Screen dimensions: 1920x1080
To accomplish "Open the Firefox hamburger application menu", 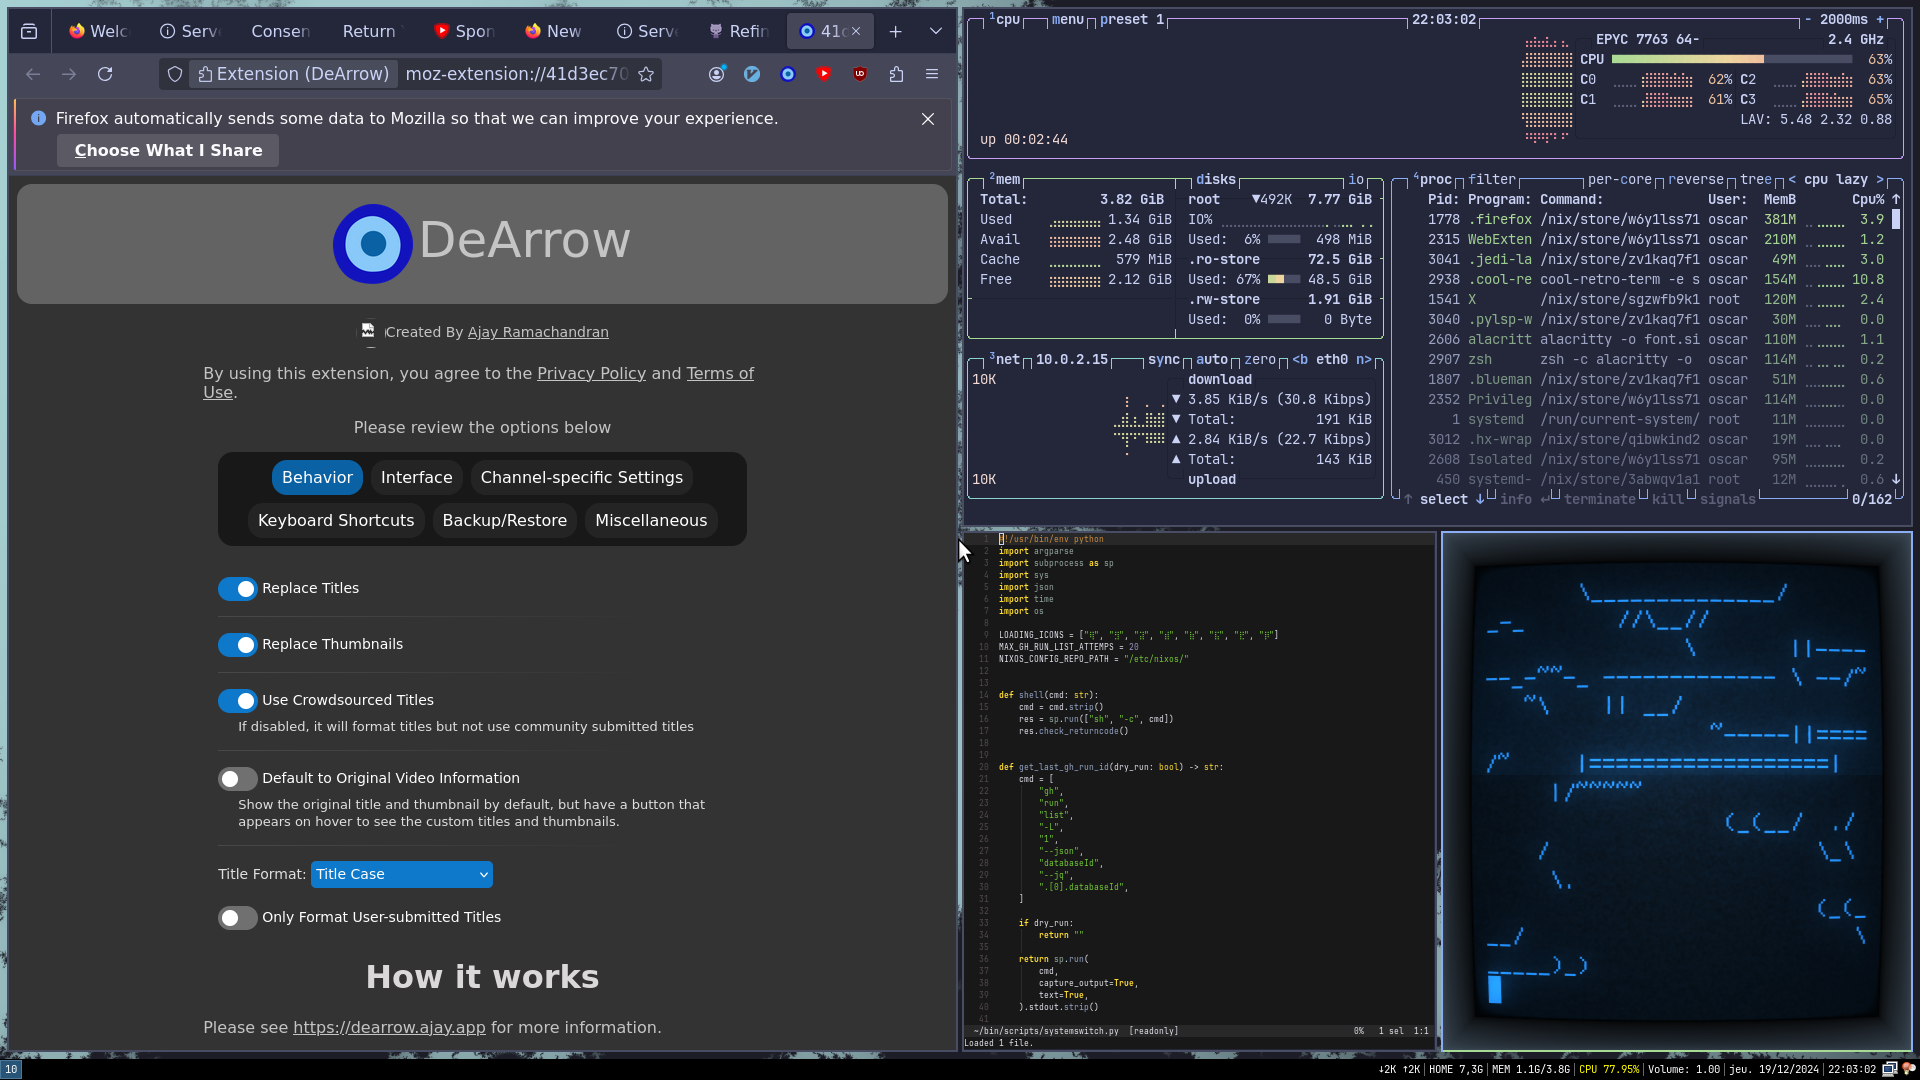I will pos(932,74).
